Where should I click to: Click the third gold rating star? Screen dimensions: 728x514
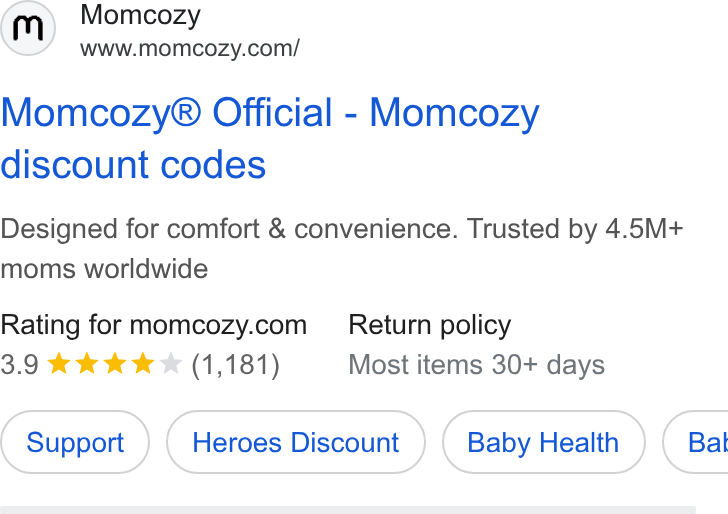[115, 363]
